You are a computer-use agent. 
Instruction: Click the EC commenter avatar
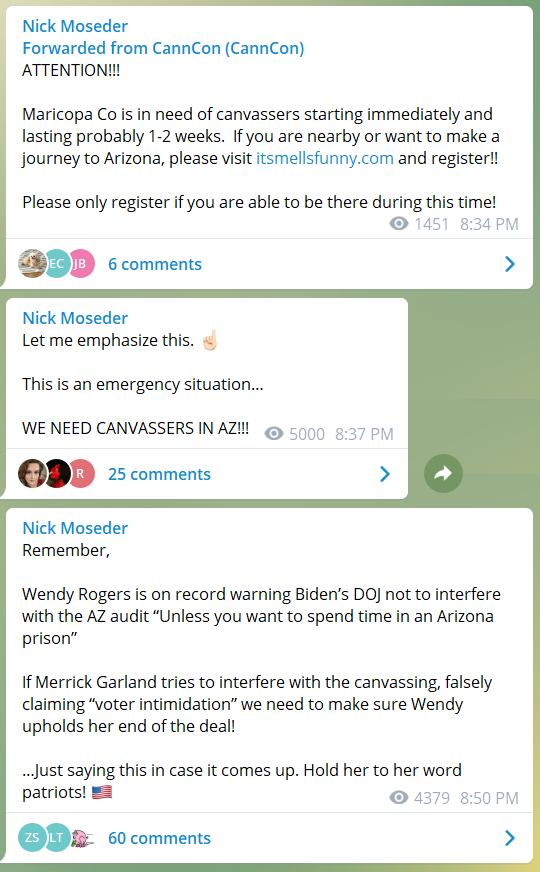click(56, 264)
